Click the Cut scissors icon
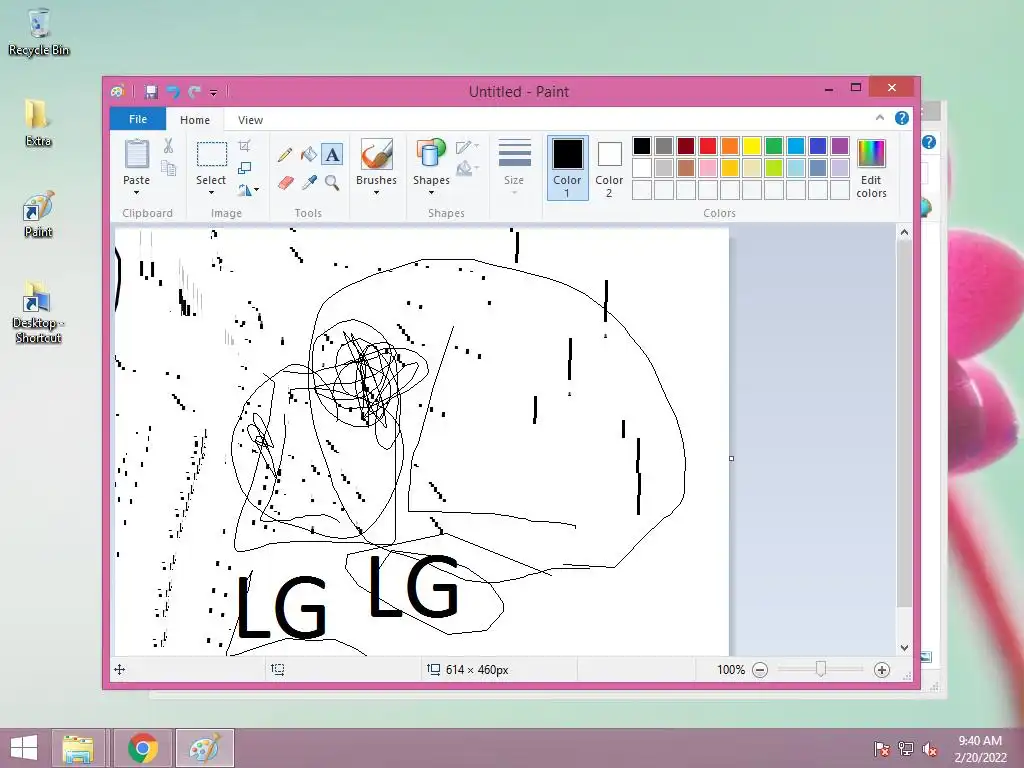Screen dimensions: 1024x768 [168, 146]
